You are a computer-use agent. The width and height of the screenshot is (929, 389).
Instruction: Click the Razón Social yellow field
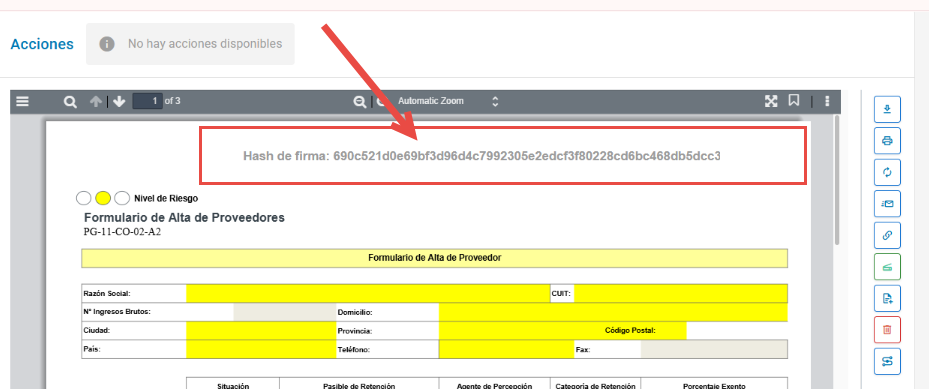coord(368,294)
